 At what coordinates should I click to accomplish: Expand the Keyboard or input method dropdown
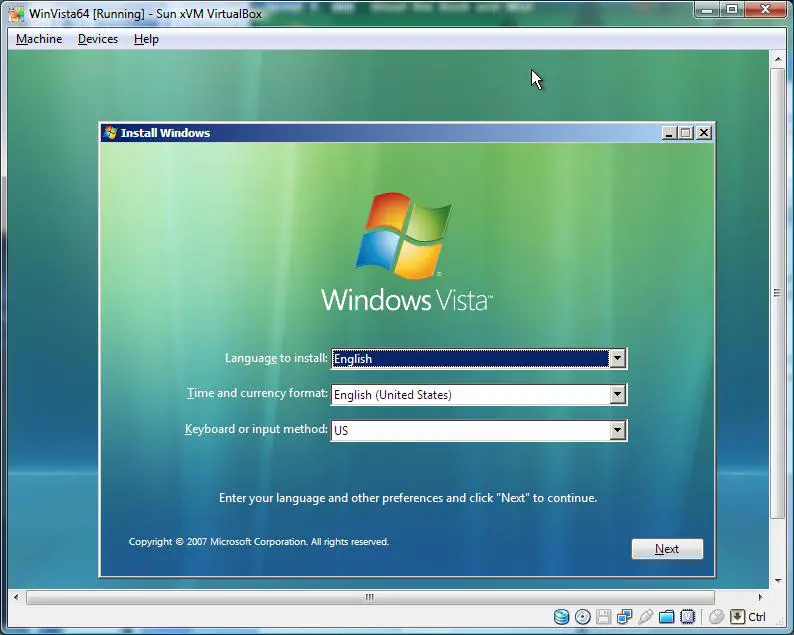[x=617, y=430]
